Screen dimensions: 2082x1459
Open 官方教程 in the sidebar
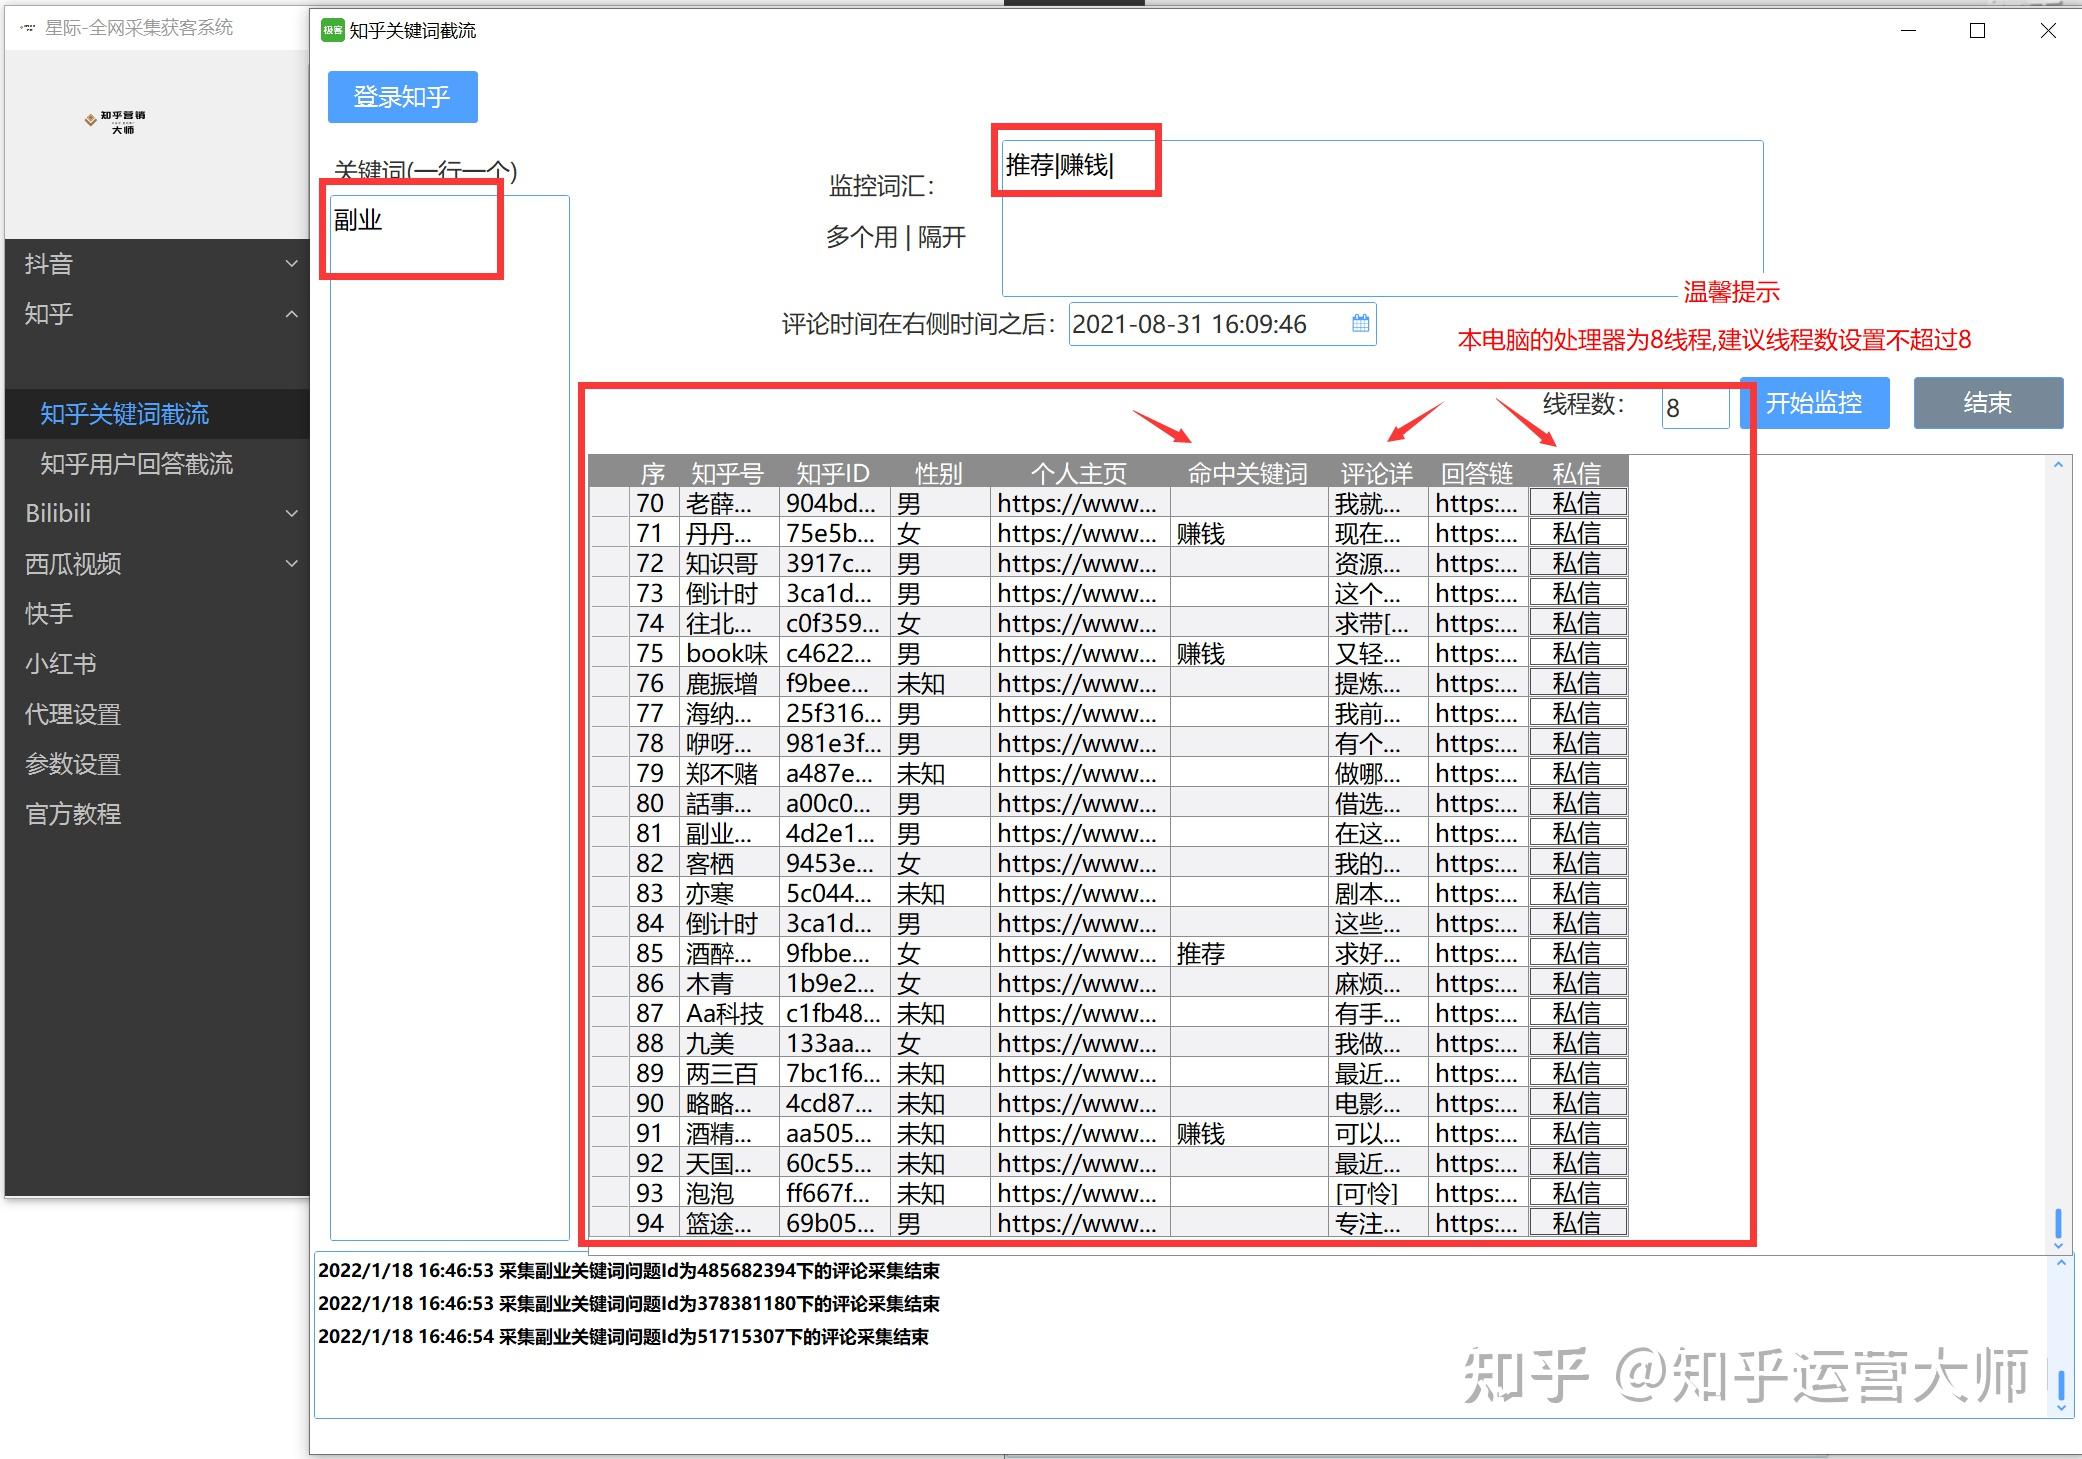pyautogui.click(x=158, y=814)
